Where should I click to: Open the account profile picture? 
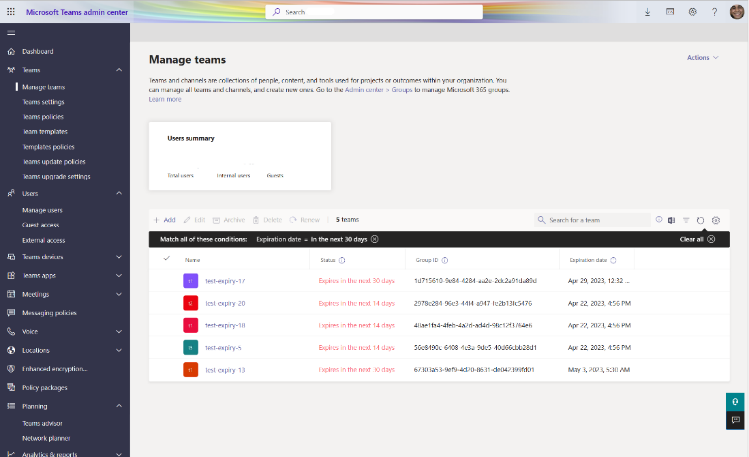(x=737, y=11)
